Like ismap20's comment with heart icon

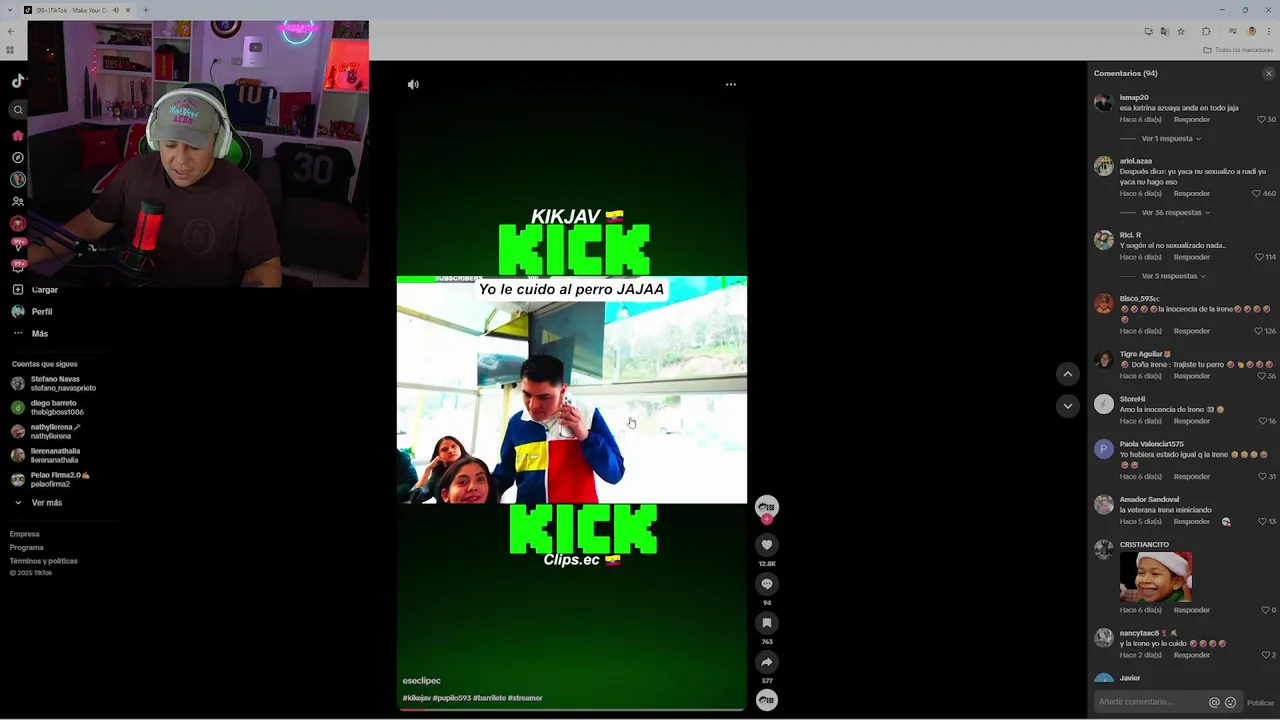click(1261, 119)
